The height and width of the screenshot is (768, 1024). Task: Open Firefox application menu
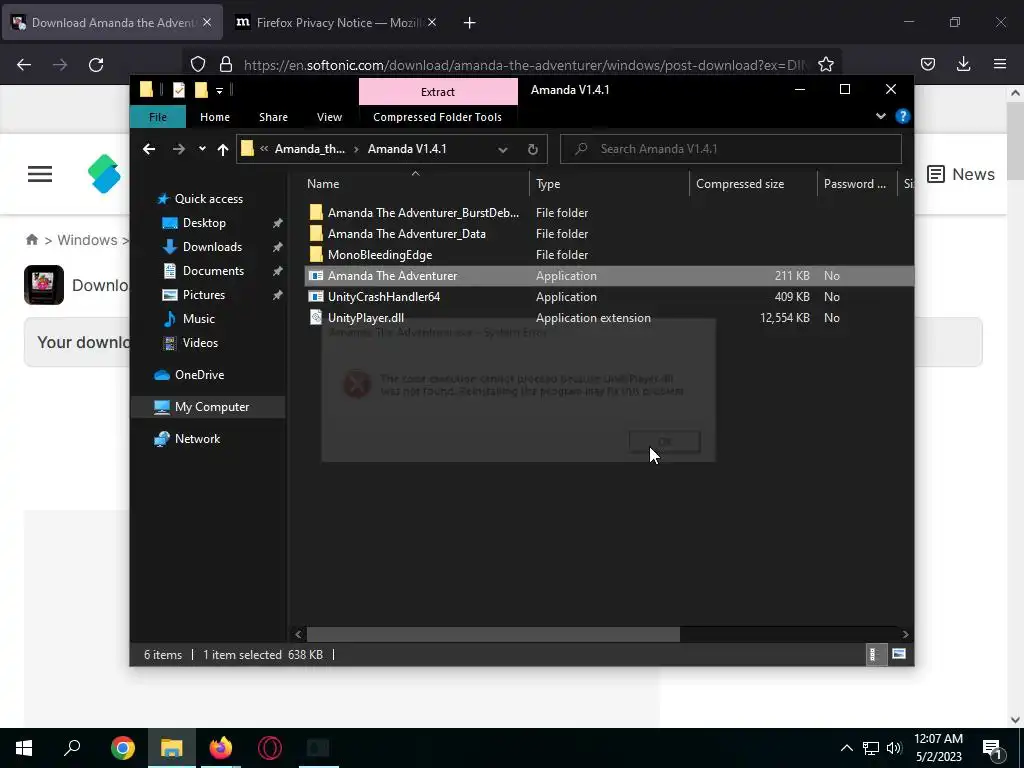click(x=1000, y=64)
